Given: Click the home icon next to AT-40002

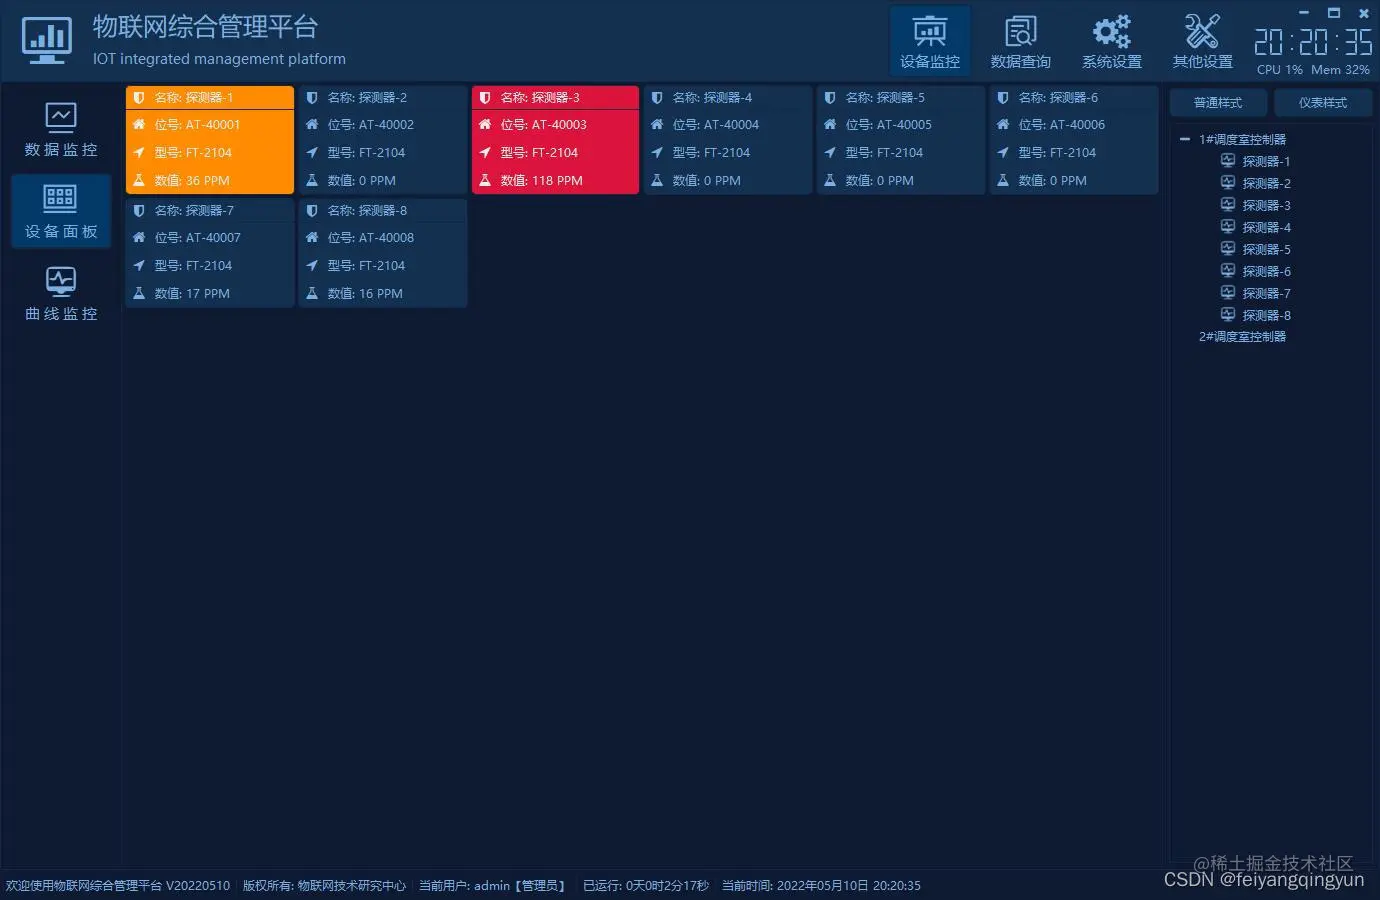Looking at the screenshot, I should click(x=312, y=125).
